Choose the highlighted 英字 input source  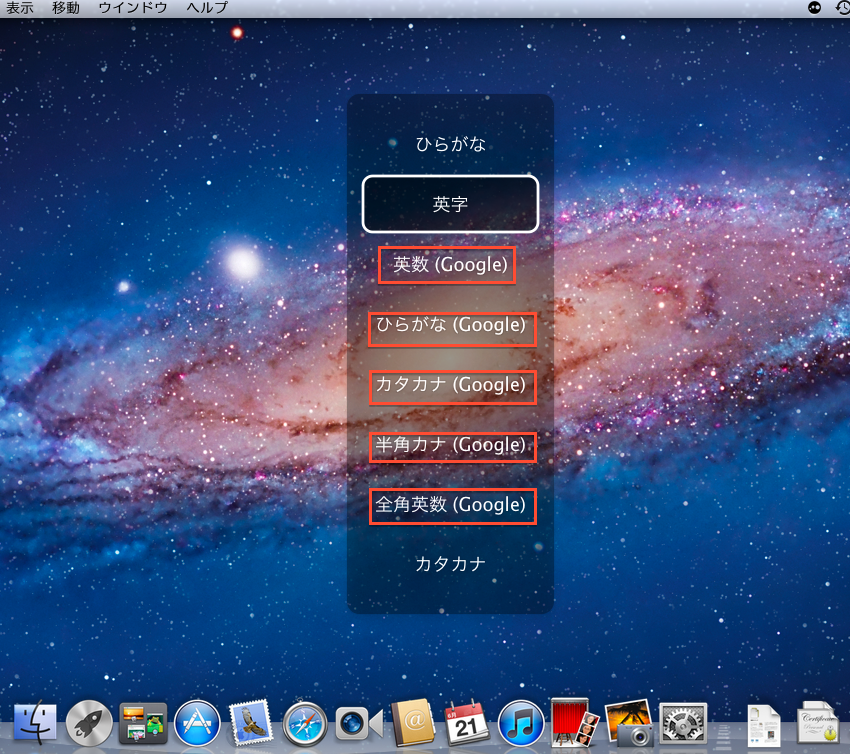[450, 204]
